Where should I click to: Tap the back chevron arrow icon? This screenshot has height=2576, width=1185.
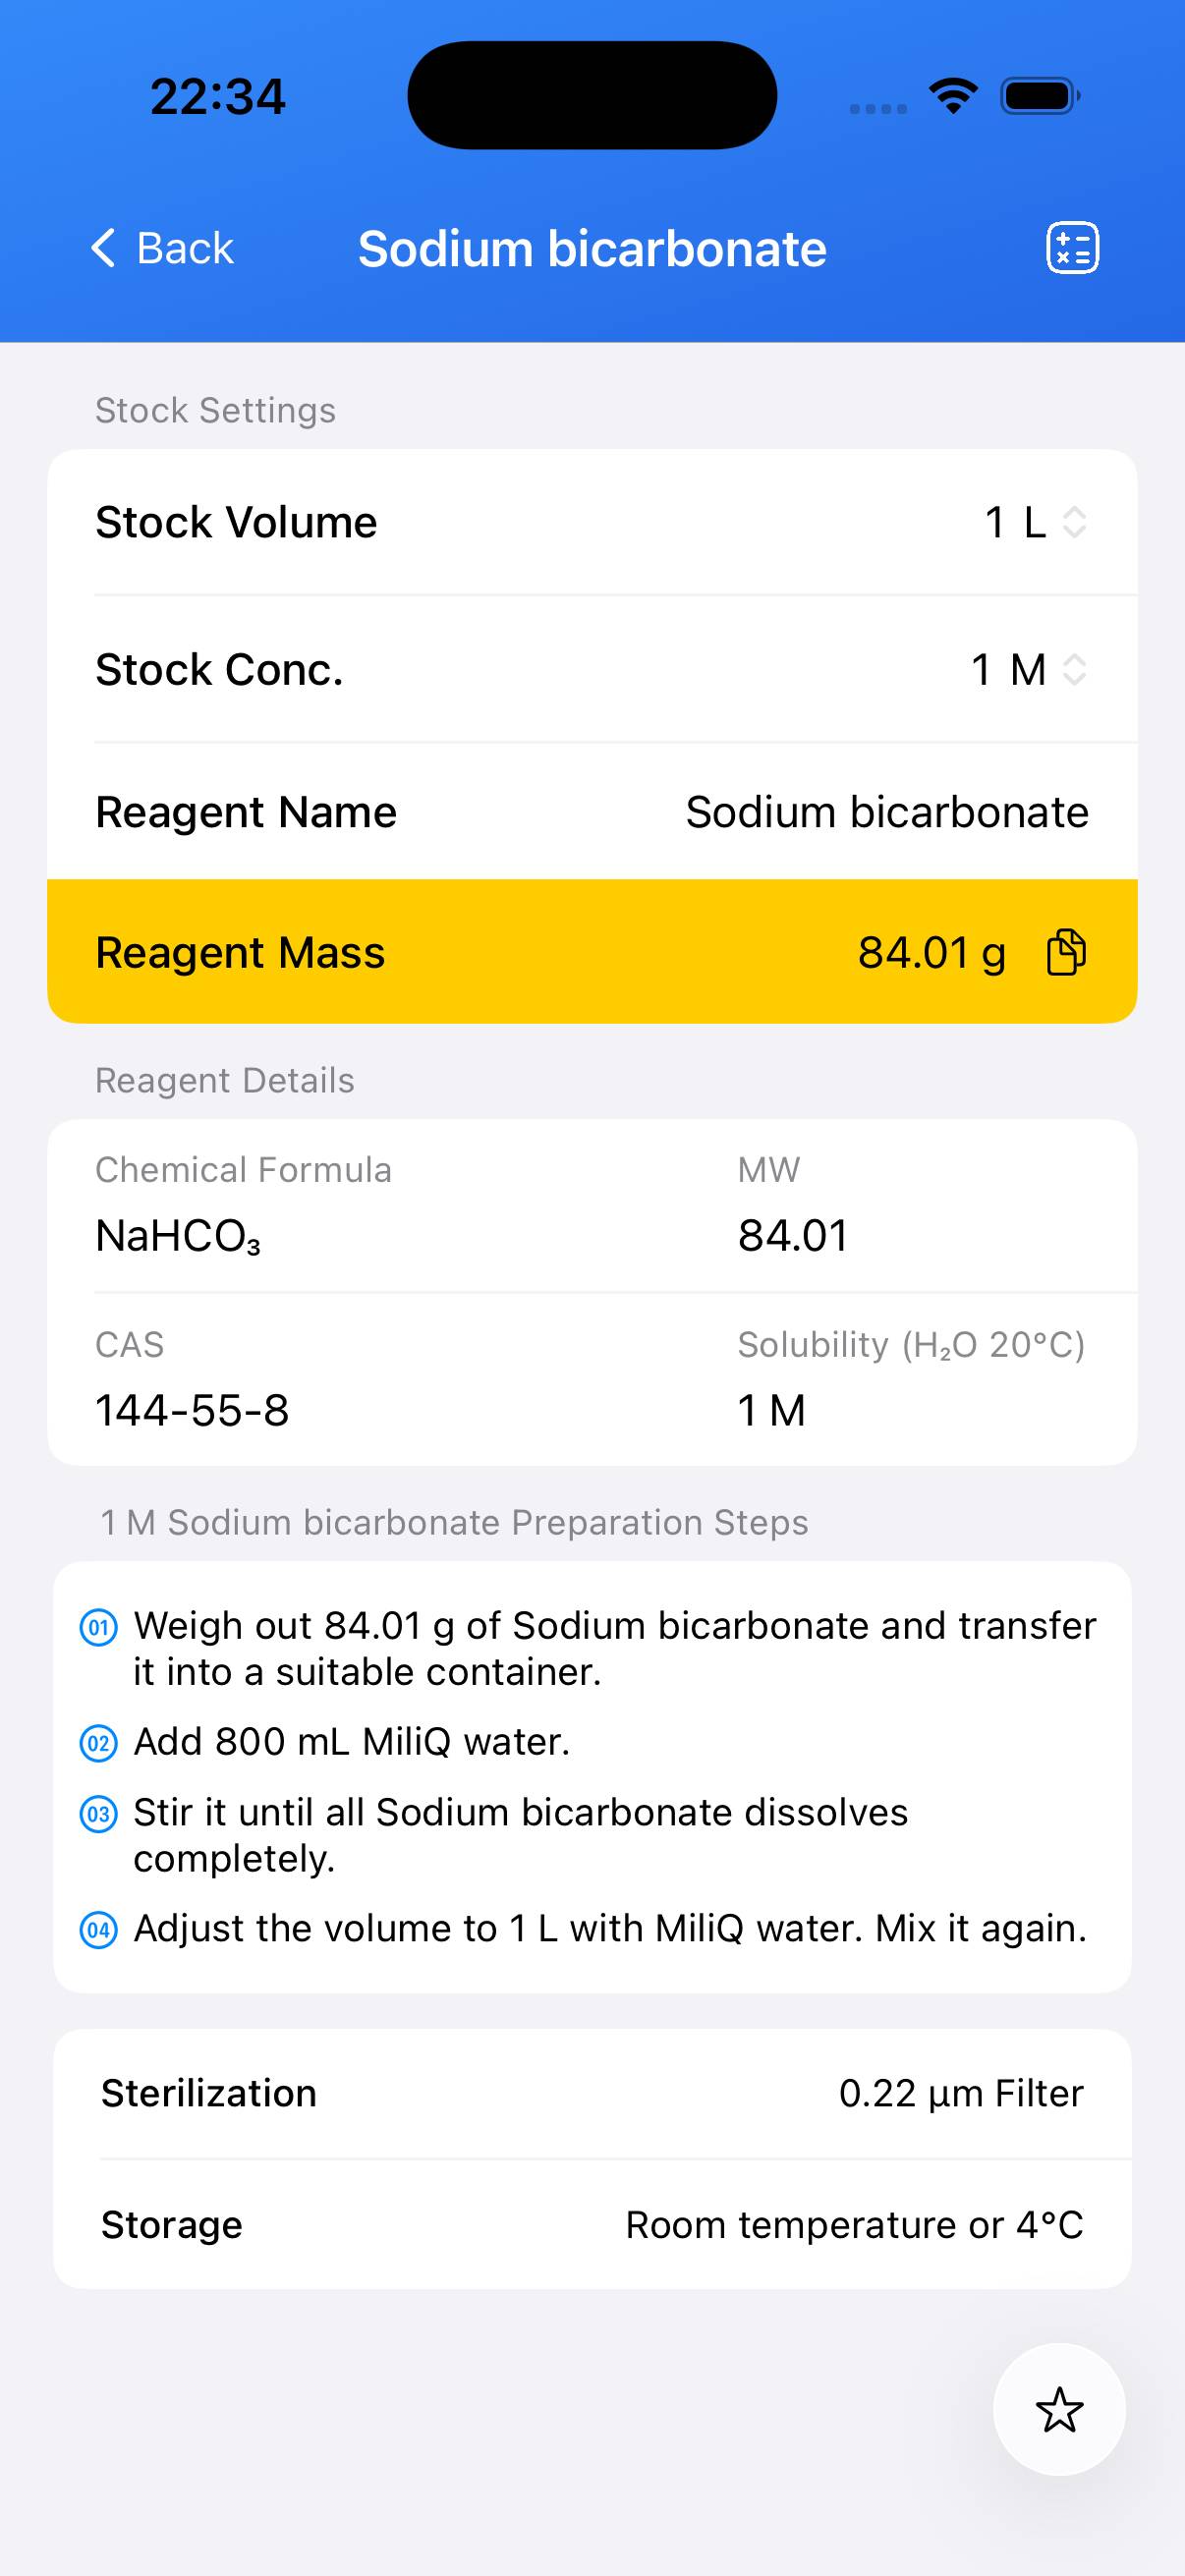tap(104, 248)
